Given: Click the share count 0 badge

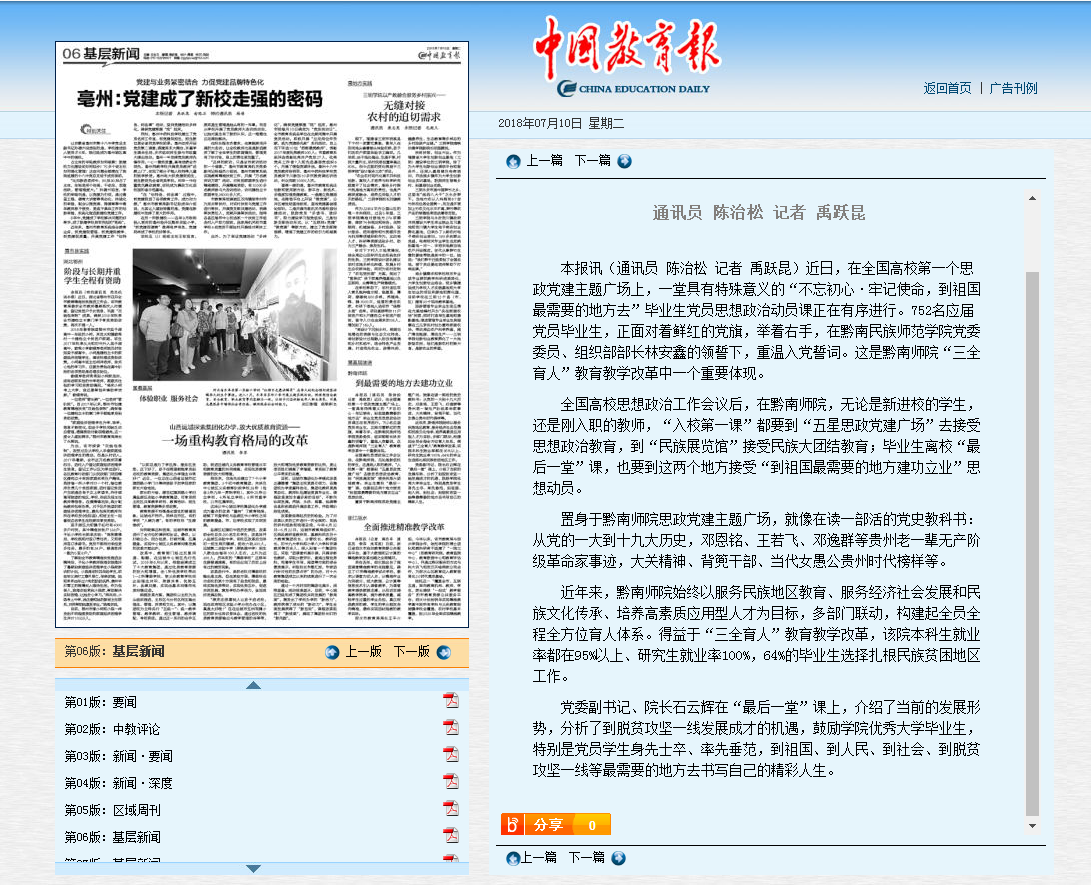Looking at the screenshot, I should pyautogui.click(x=592, y=824).
